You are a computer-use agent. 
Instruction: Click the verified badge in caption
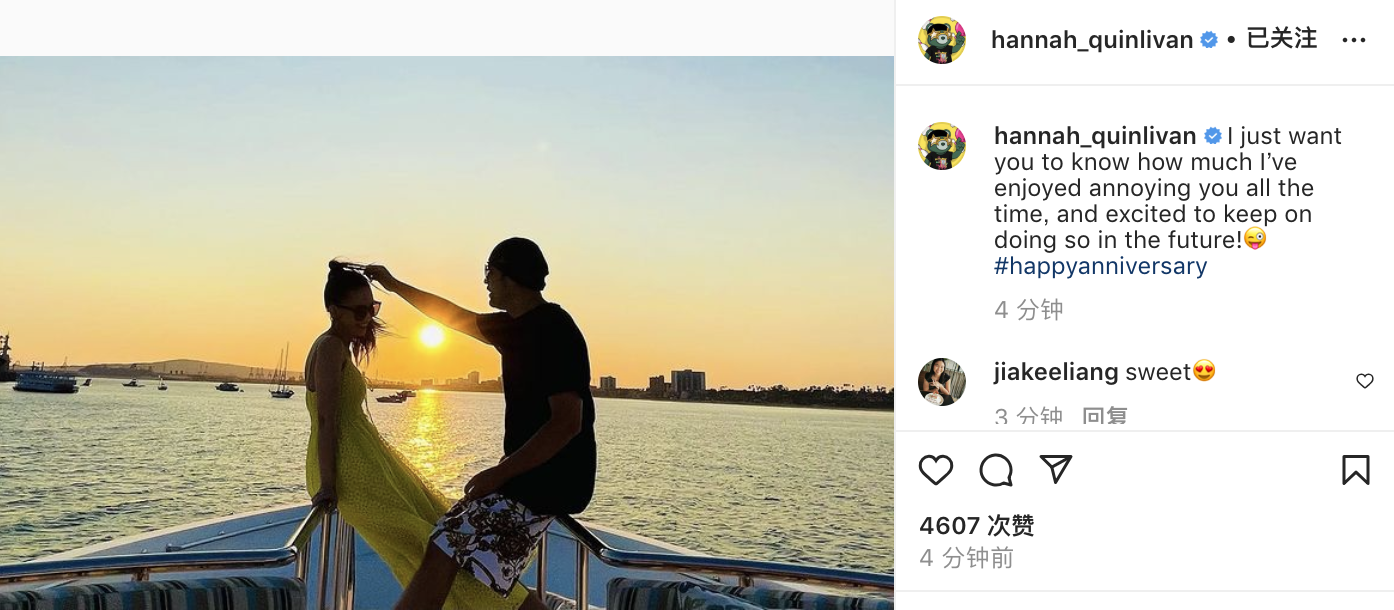click(x=1213, y=136)
